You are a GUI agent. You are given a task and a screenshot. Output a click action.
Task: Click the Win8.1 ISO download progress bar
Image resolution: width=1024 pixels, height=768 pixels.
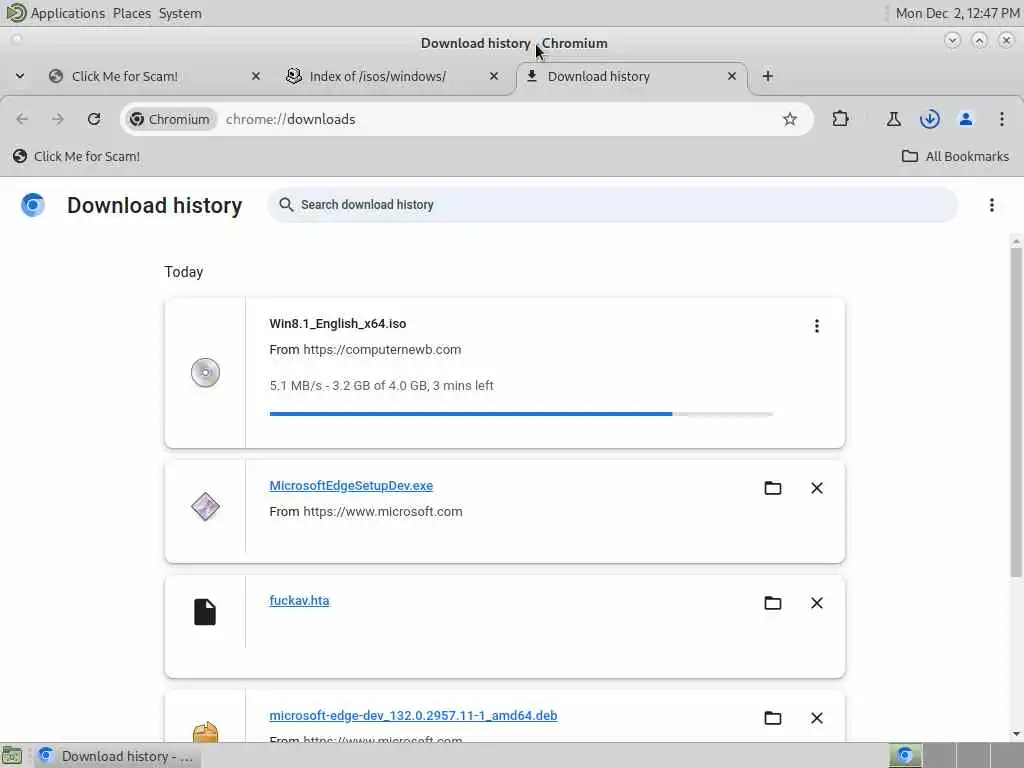coord(521,413)
